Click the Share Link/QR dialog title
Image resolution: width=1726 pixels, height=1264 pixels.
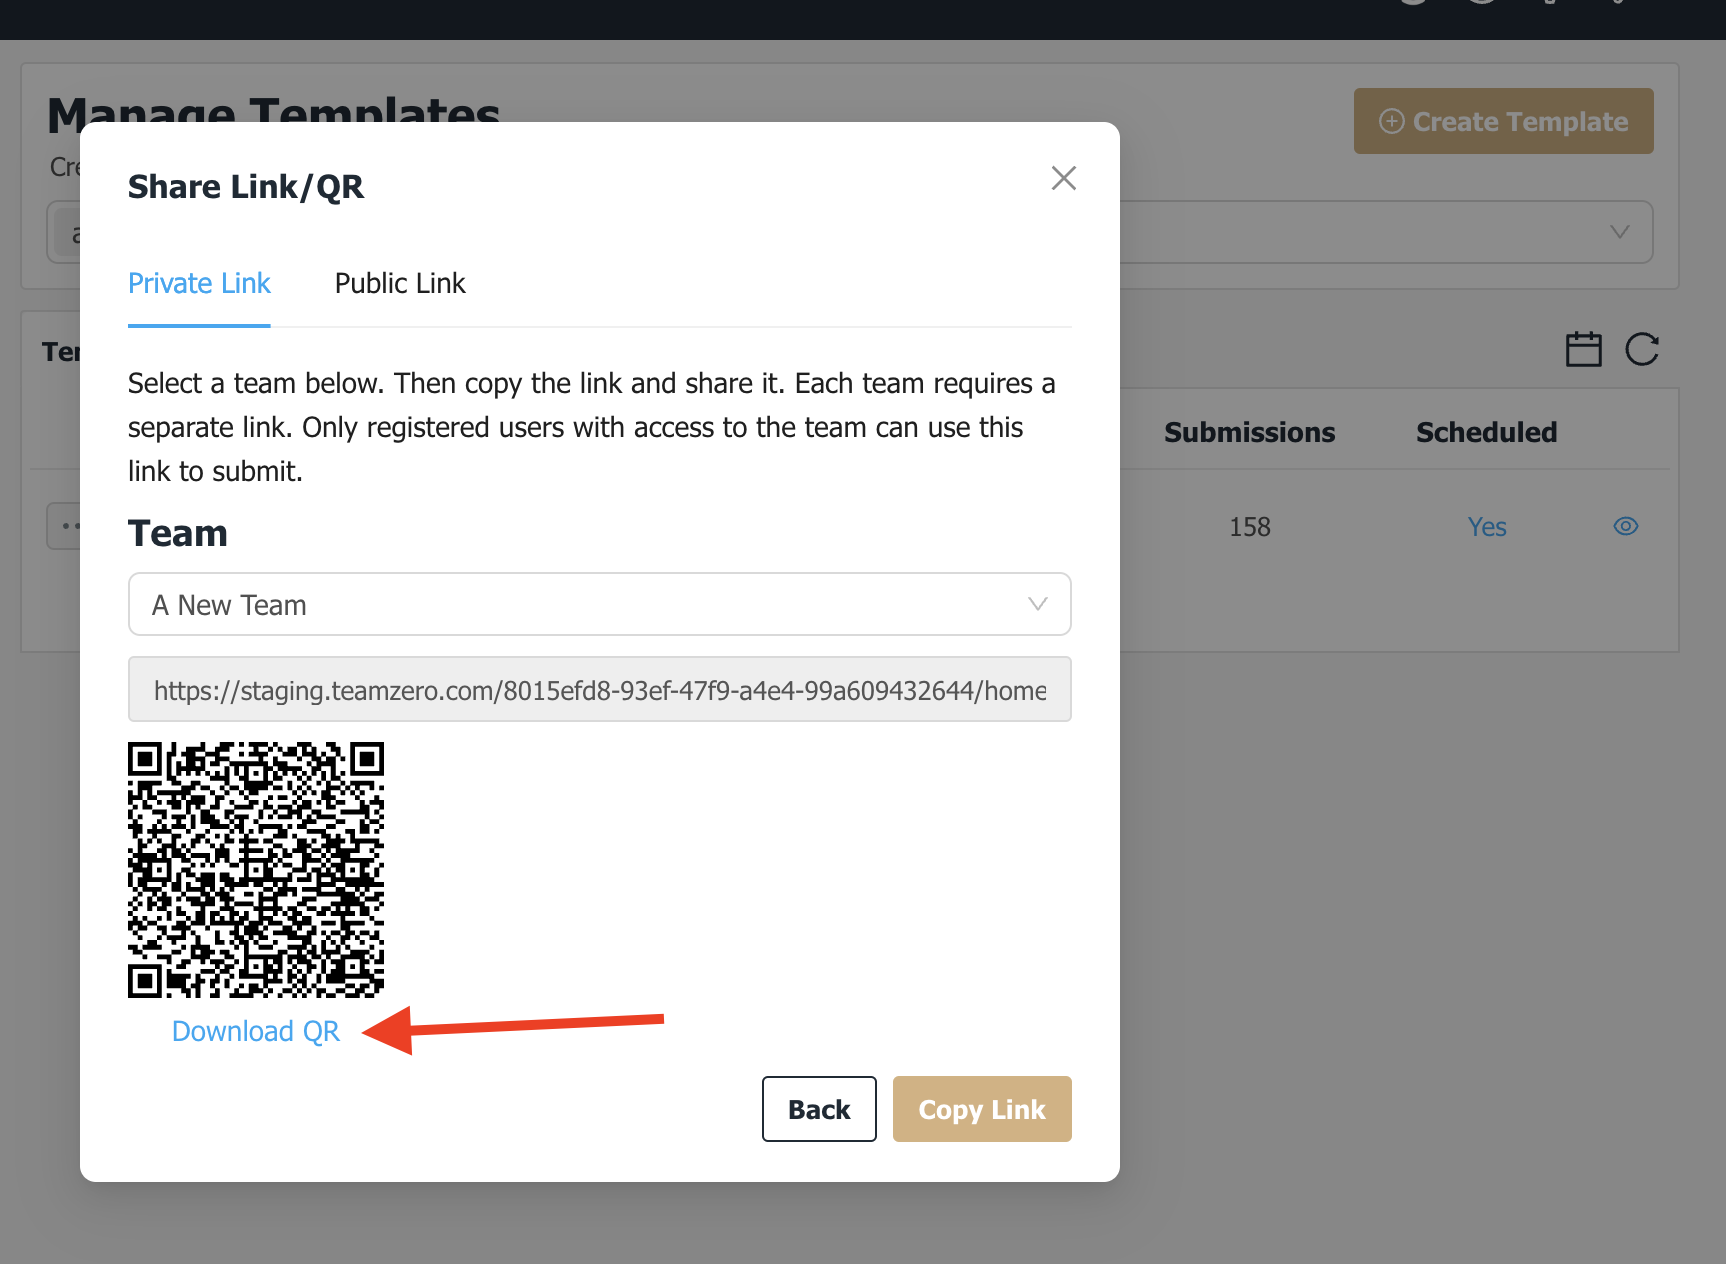click(246, 187)
